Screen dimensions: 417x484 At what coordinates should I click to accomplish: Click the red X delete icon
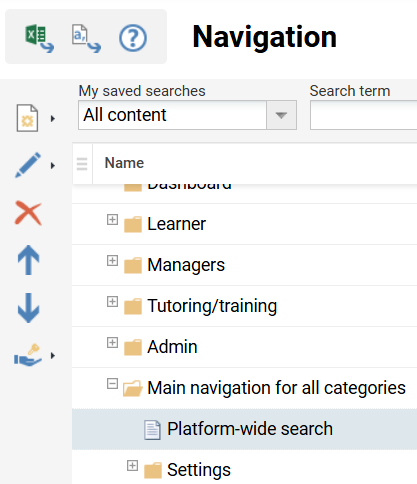point(28,213)
